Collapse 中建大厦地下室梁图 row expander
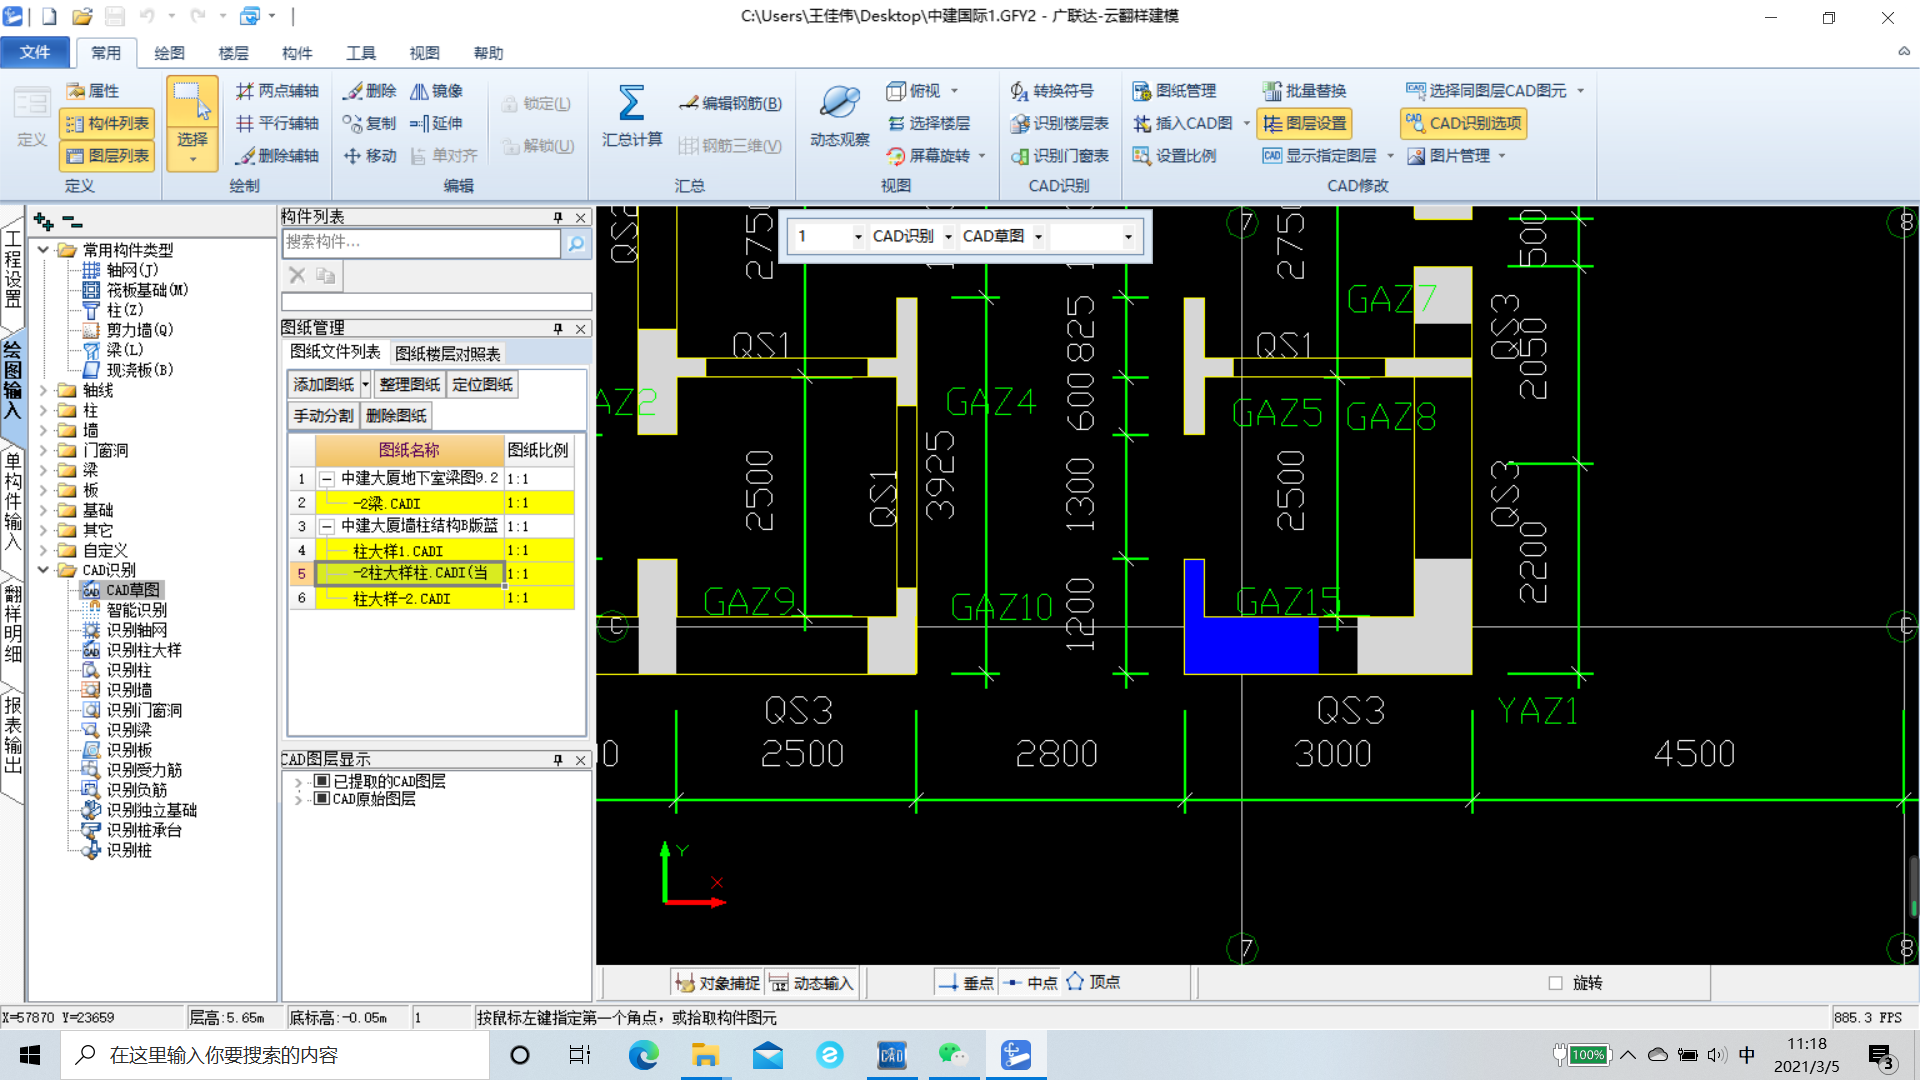Image resolution: width=1920 pixels, height=1080 pixels. click(327, 479)
